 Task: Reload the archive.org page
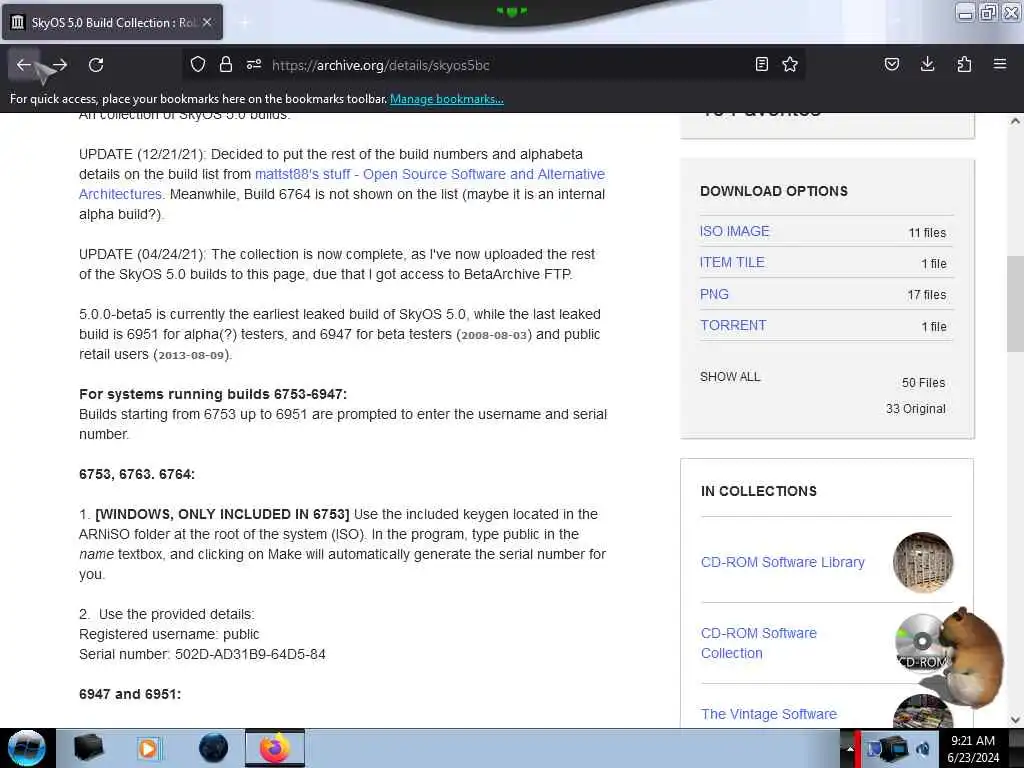96,65
